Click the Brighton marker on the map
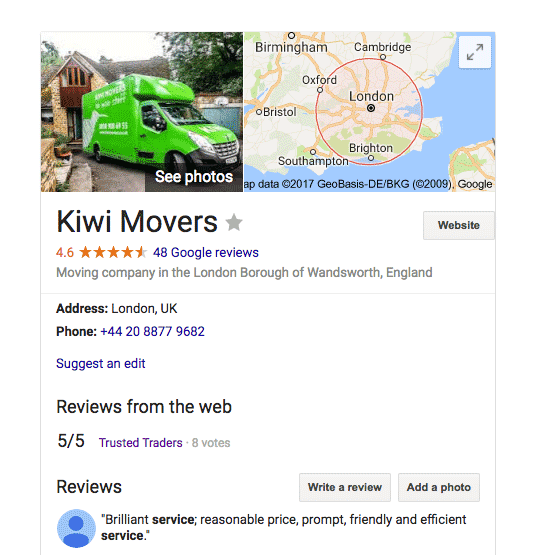549x555 pixels. [x=371, y=158]
